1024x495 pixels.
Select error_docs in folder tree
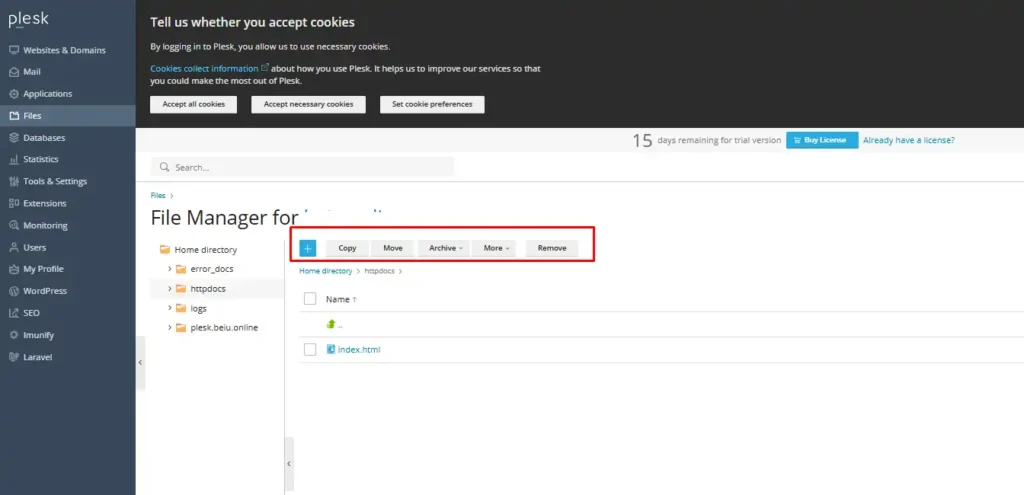click(x=212, y=268)
